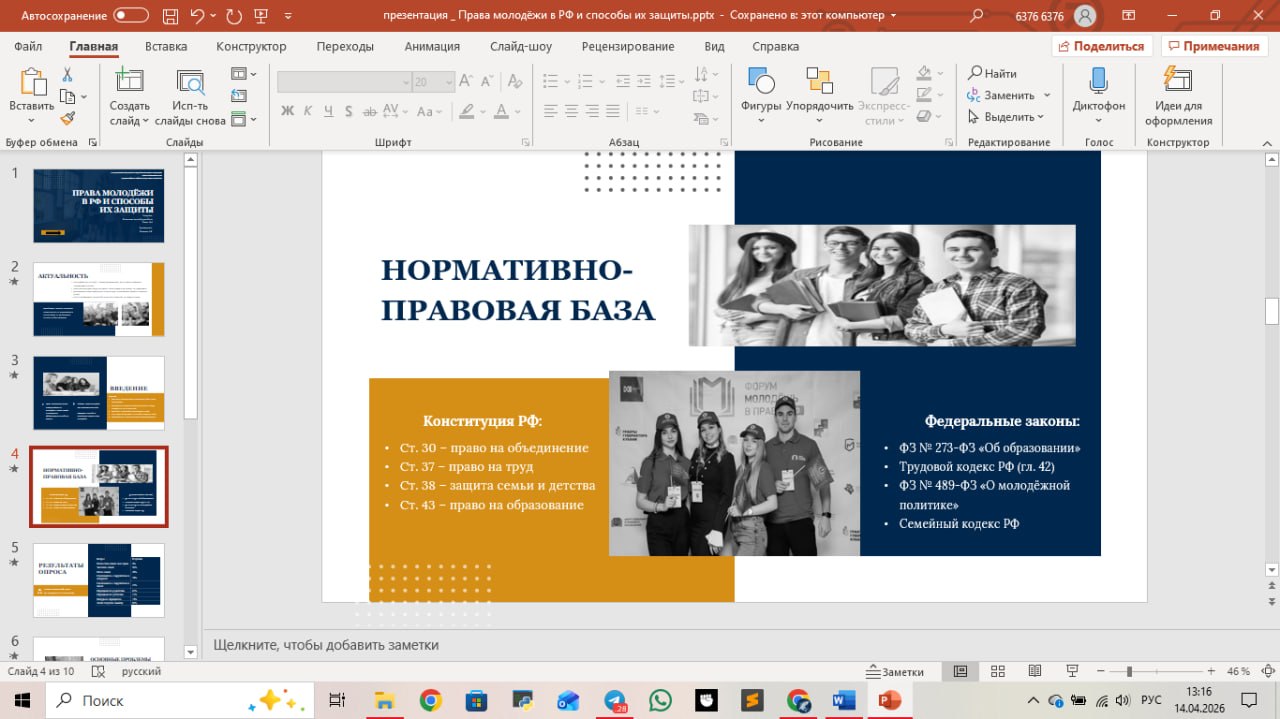The image size is (1280, 719).
Task: Switch to slide sorter view icon
Action: 997,671
